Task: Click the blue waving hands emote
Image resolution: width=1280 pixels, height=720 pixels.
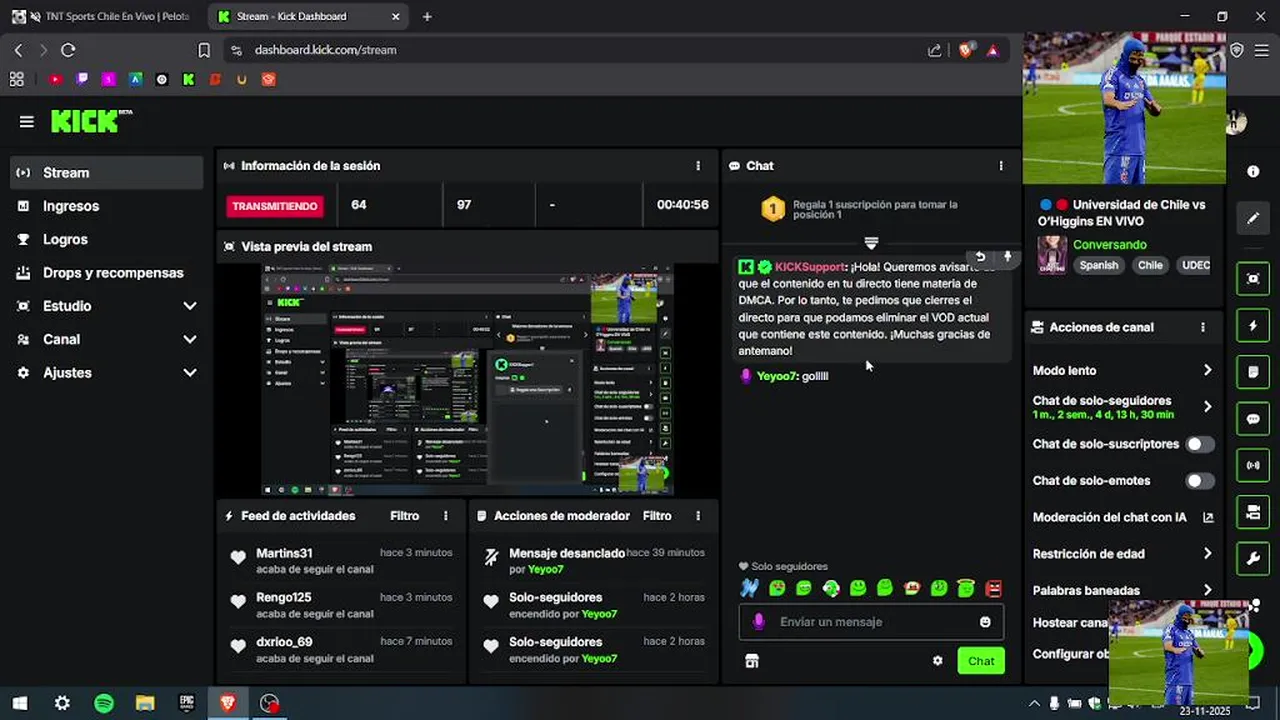Action: tap(749, 589)
